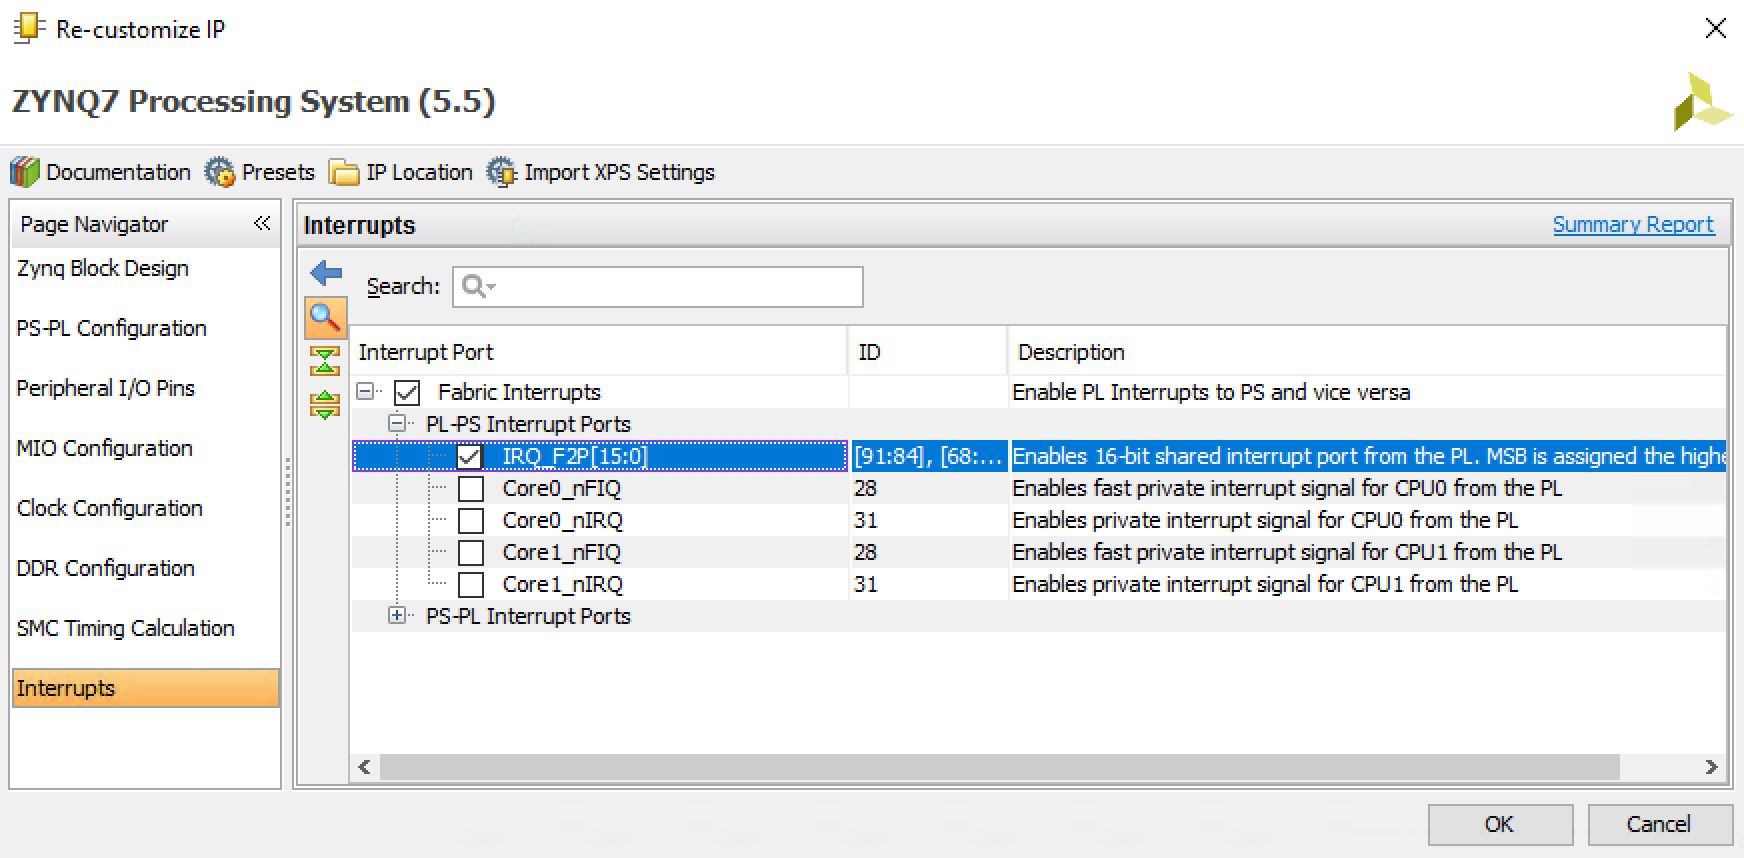Collapse the PL-PS Interrupt Ports node
This screenshot has height=858, width=1744.
pyautogui.click(x=398, y=423)
